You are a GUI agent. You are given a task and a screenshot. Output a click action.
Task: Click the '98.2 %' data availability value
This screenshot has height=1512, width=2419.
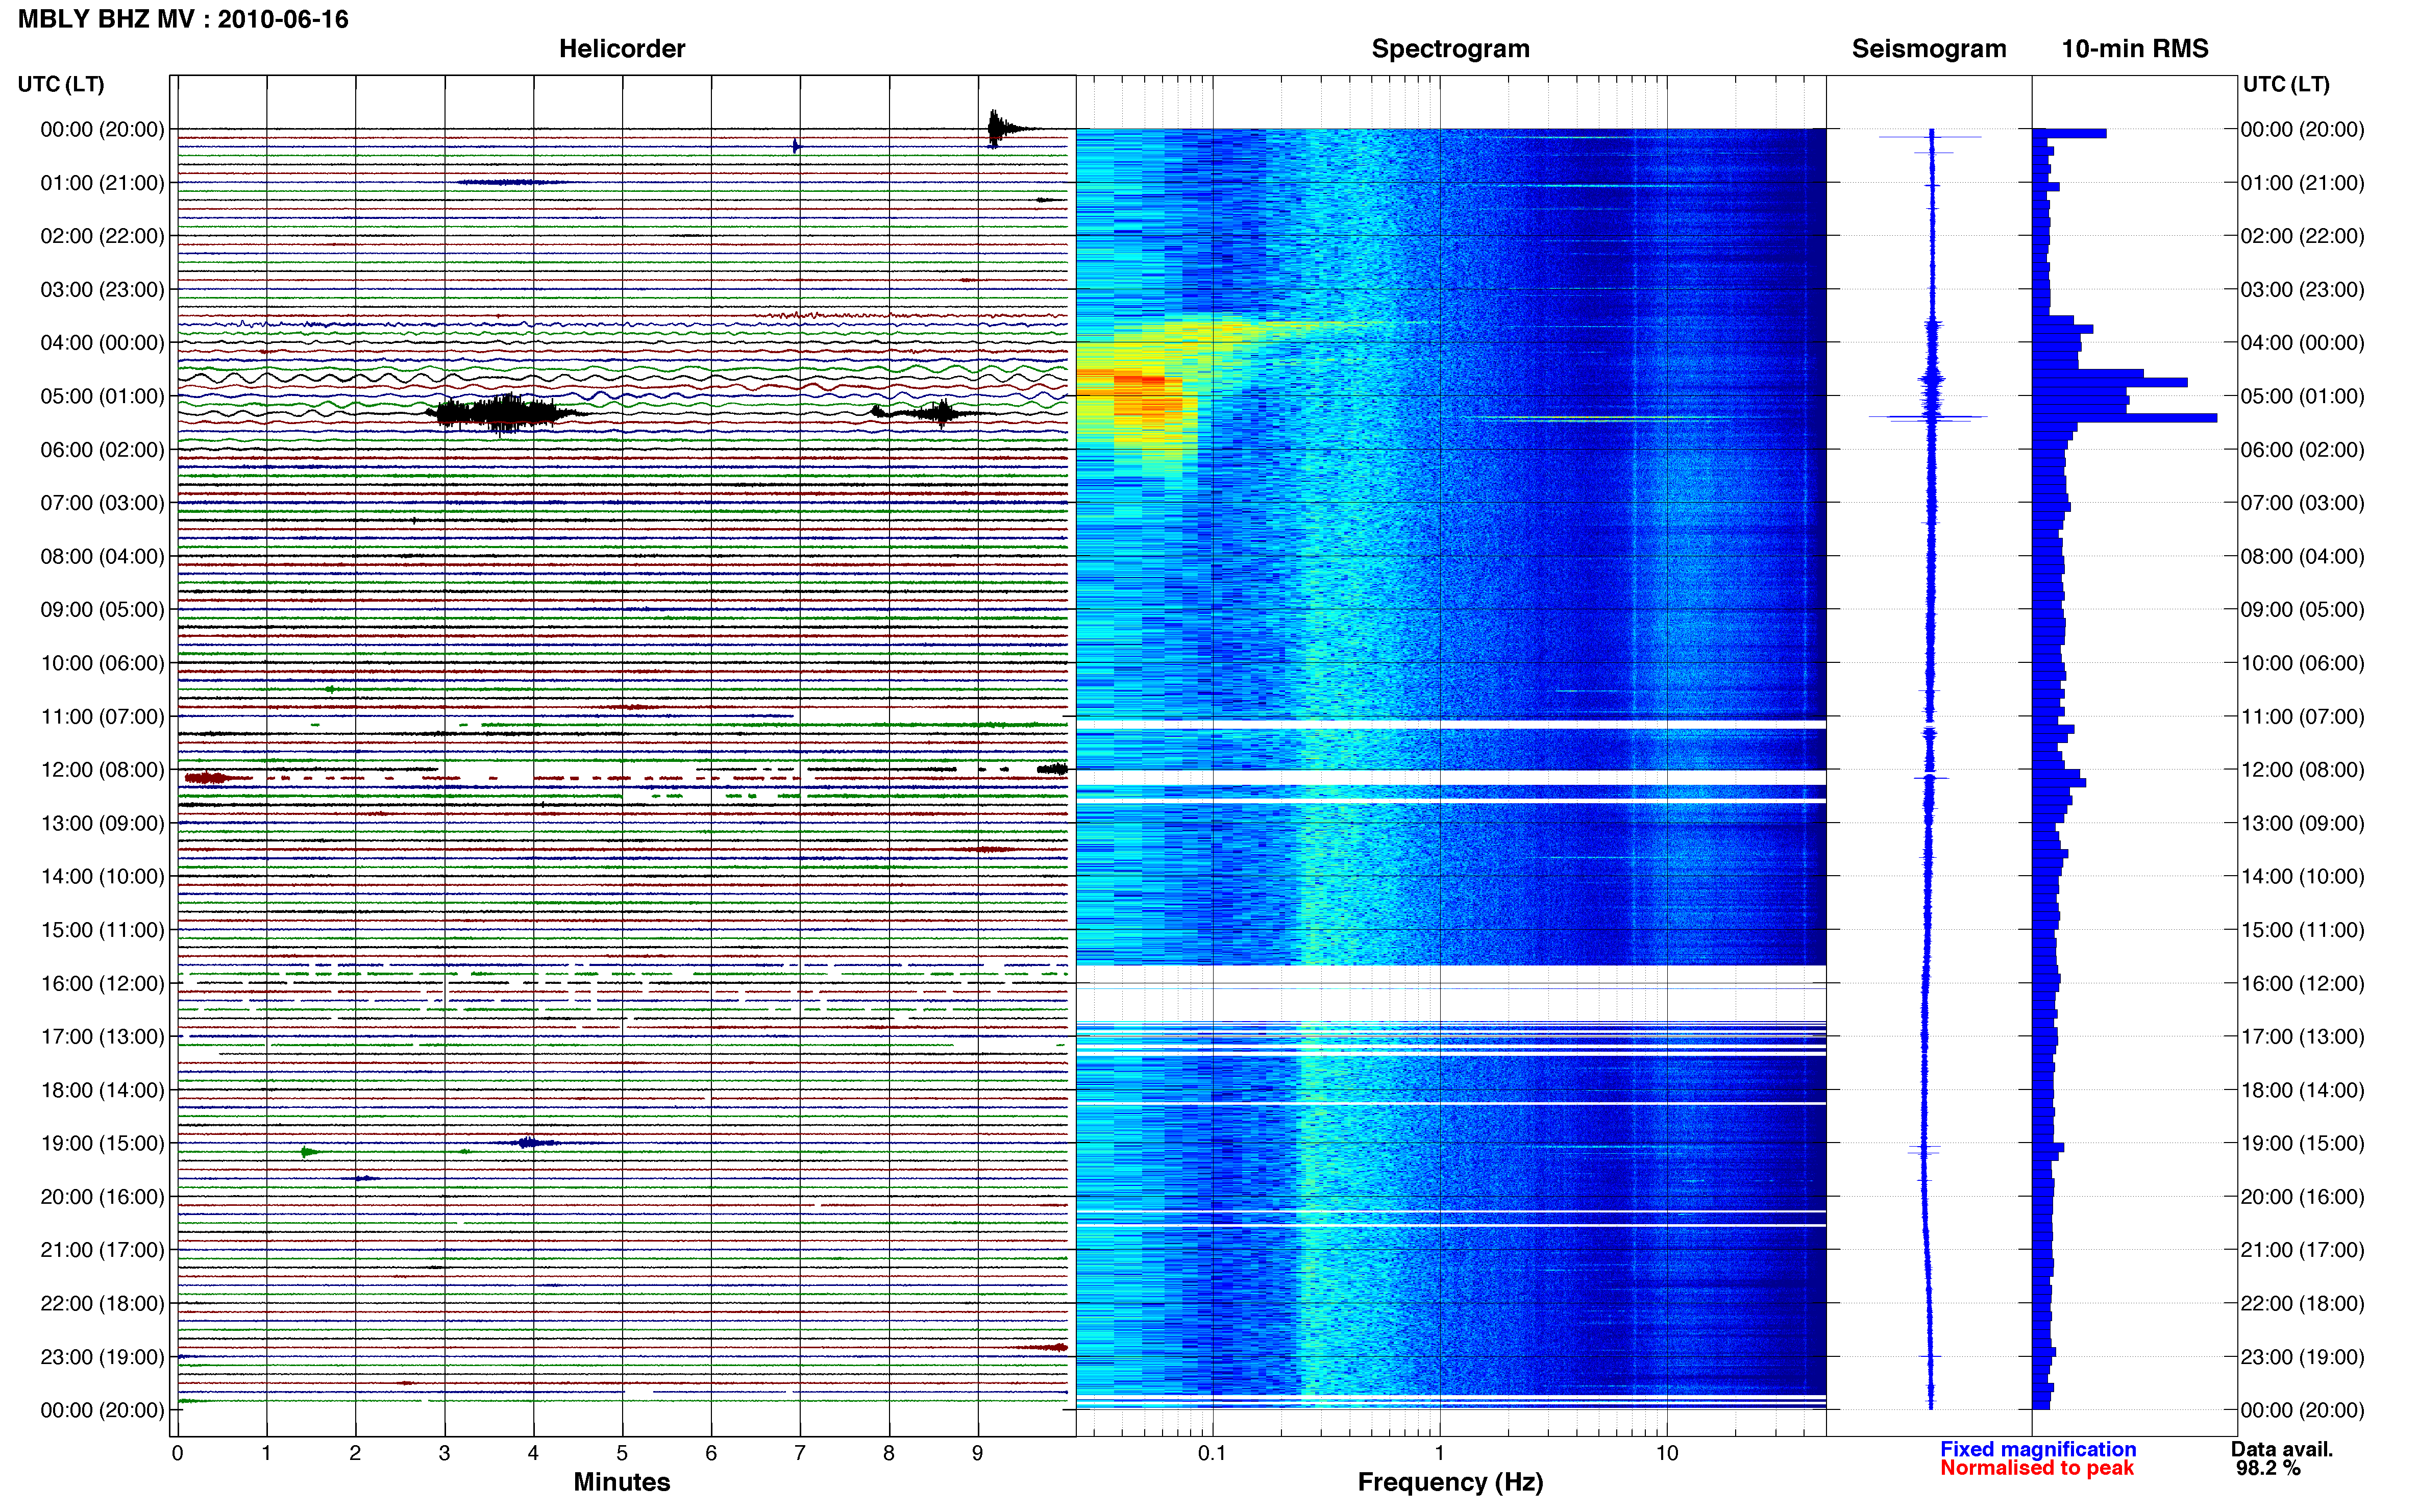pyautogui.click(x=2268, y=1468)
